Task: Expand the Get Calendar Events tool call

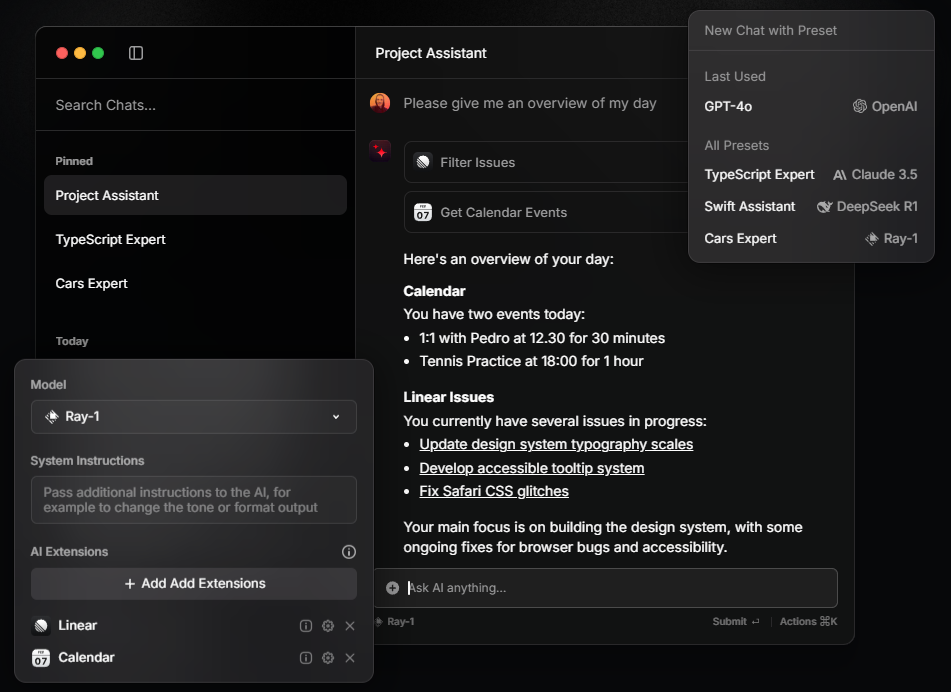Action: coord(546,212)
